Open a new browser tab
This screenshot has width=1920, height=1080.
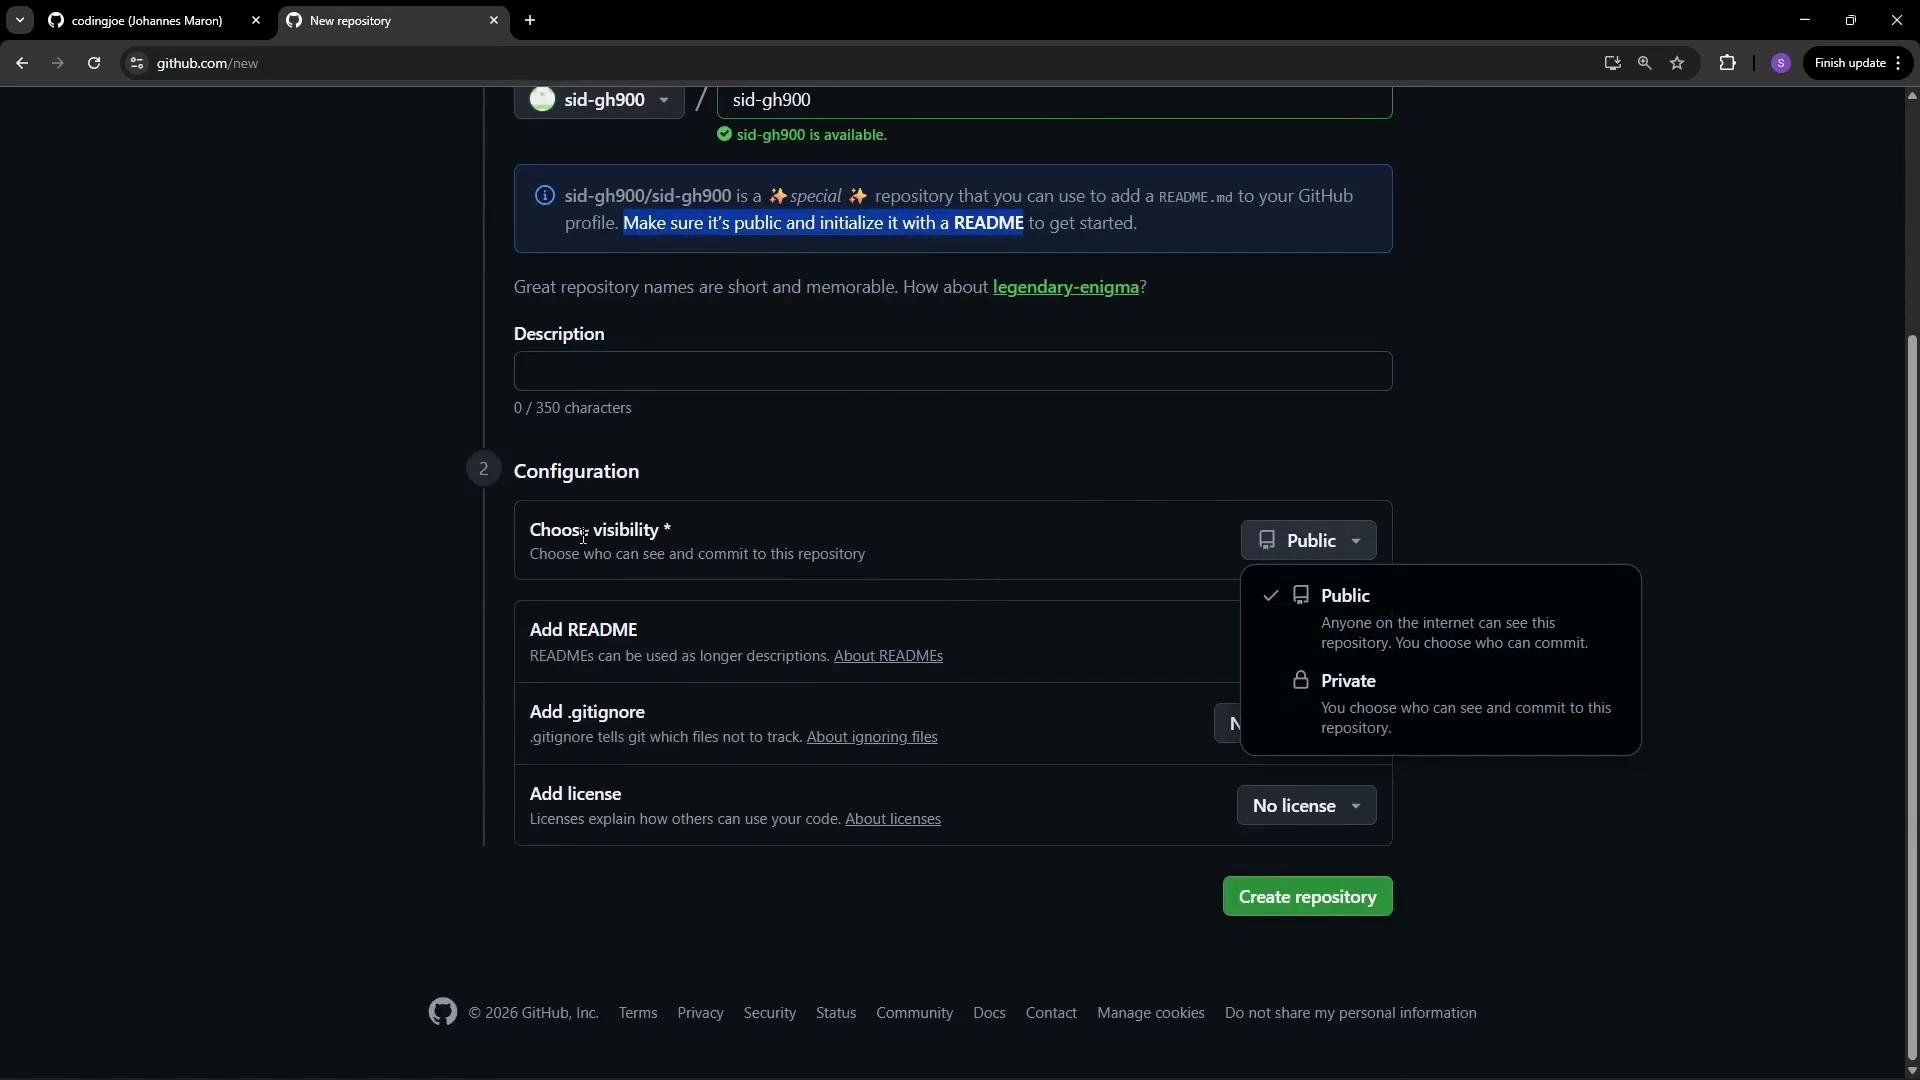(x=530, y=20)
